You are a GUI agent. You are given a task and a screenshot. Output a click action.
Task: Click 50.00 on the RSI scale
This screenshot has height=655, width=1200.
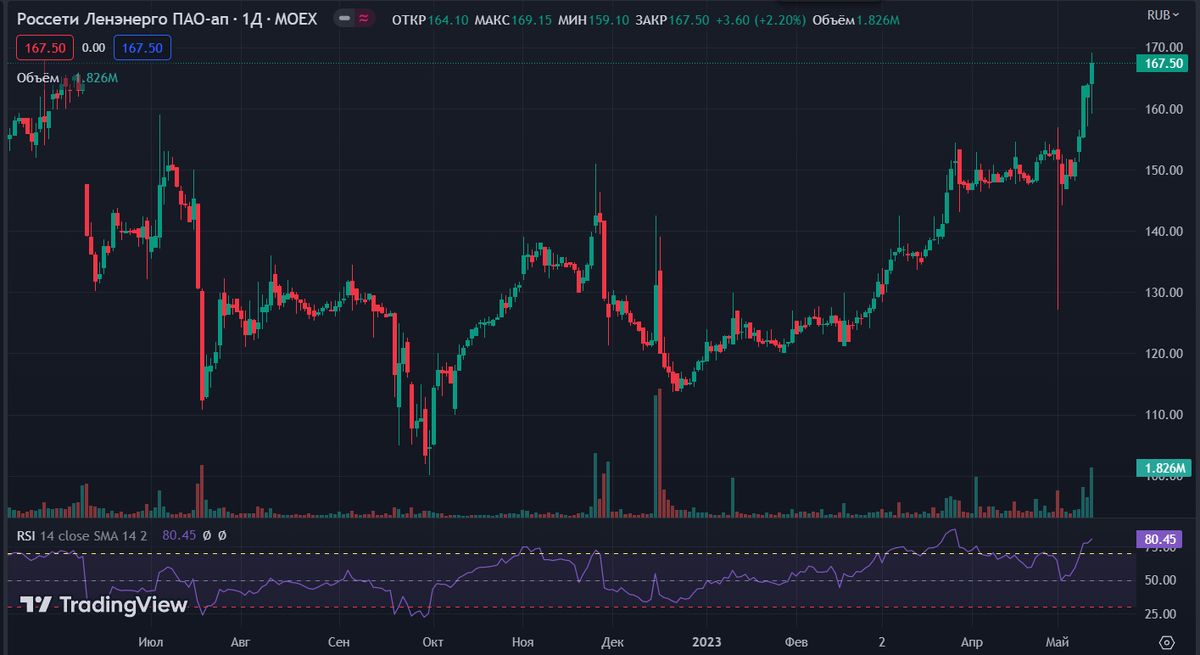(1161, 581)
